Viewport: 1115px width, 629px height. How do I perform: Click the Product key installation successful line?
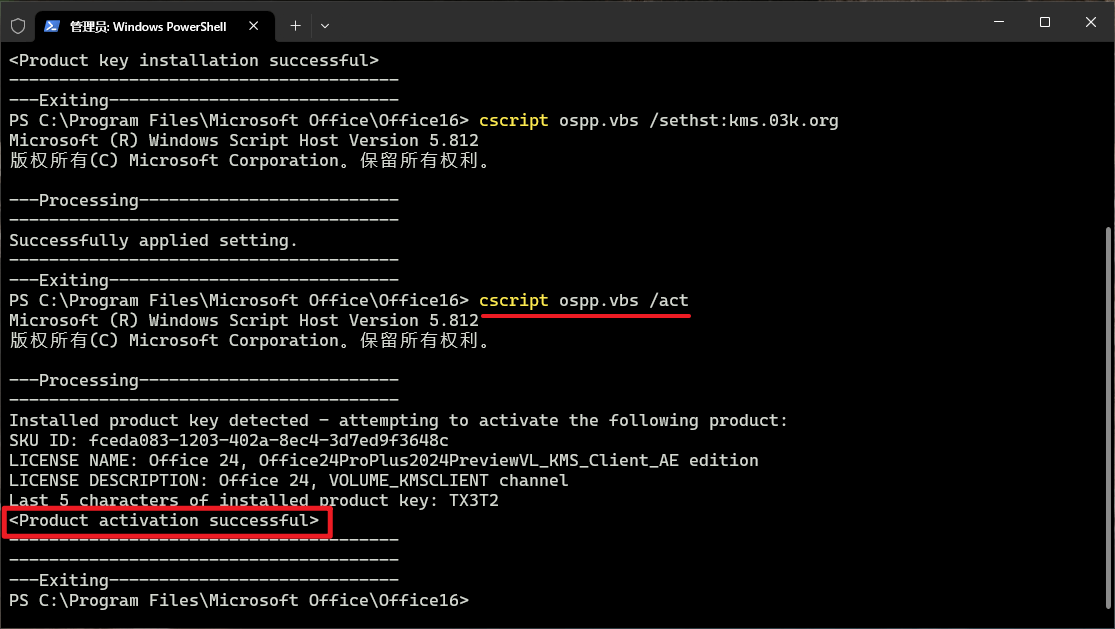[194, 61]
